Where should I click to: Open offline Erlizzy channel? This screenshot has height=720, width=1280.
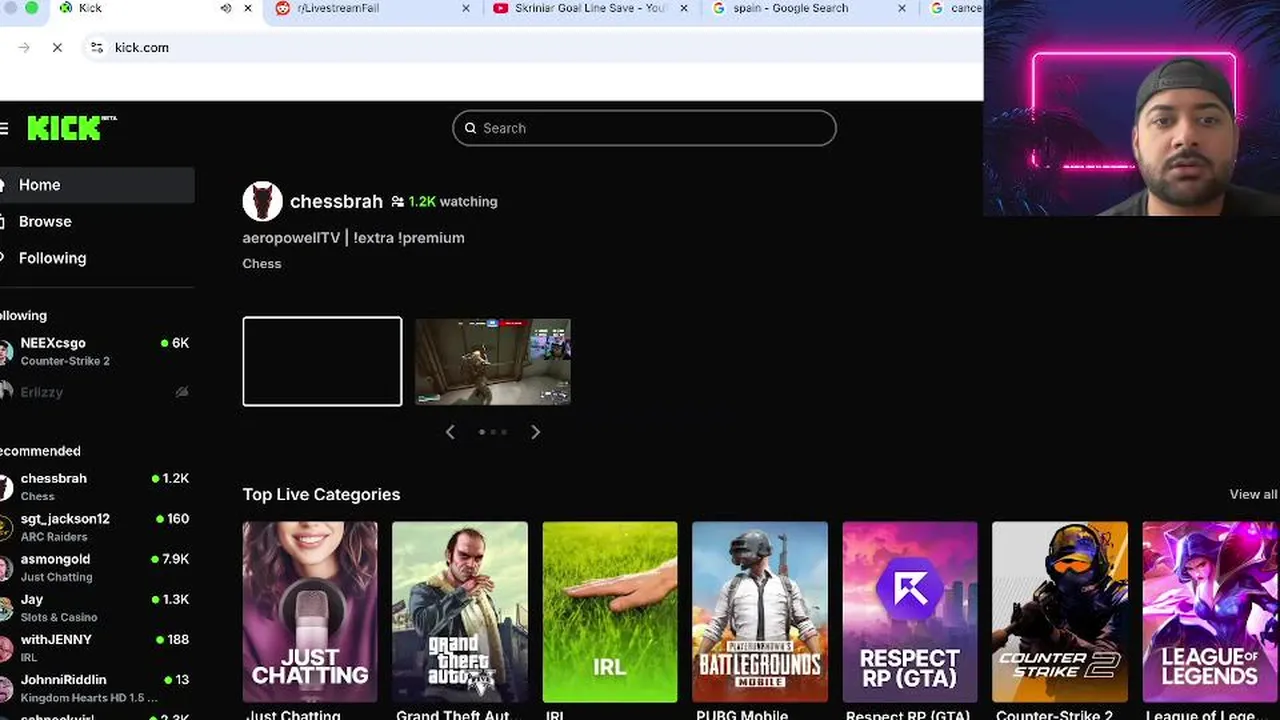(97, 392)
